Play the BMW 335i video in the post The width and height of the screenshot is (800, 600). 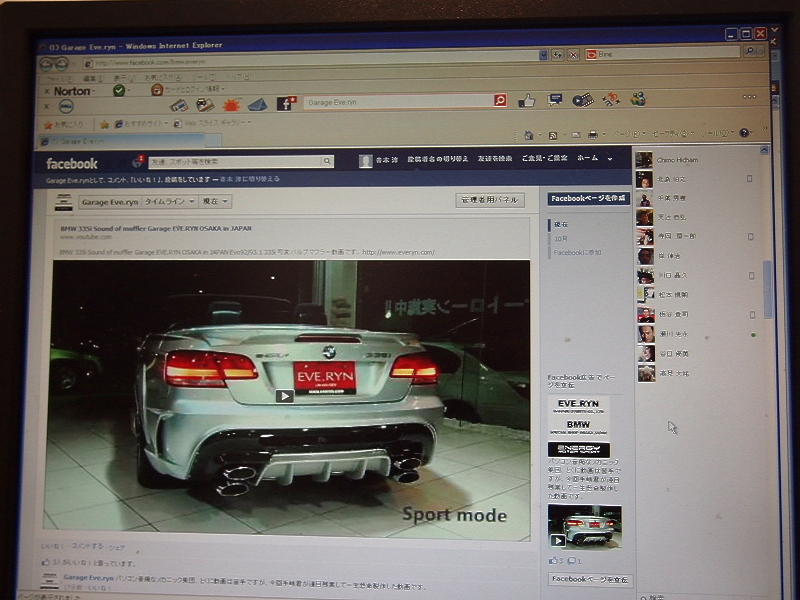click(x=284, y=395)
